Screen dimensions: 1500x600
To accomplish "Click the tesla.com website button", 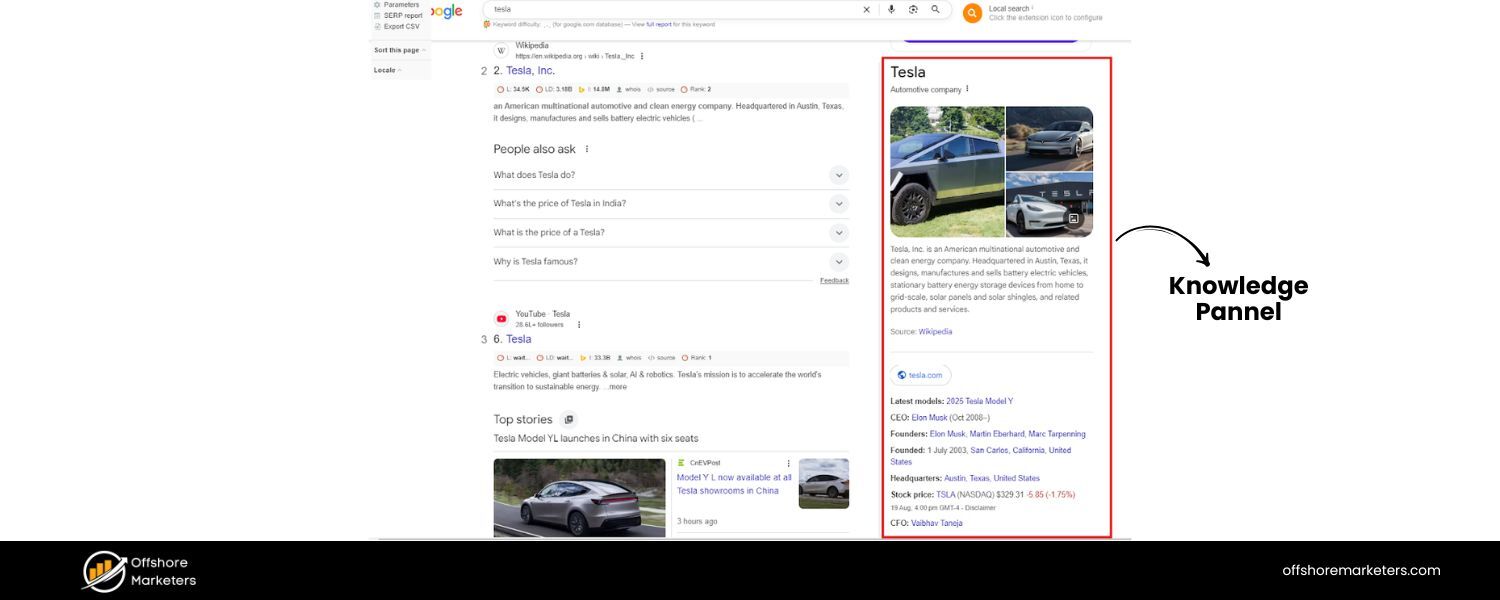I will [920, 375].
